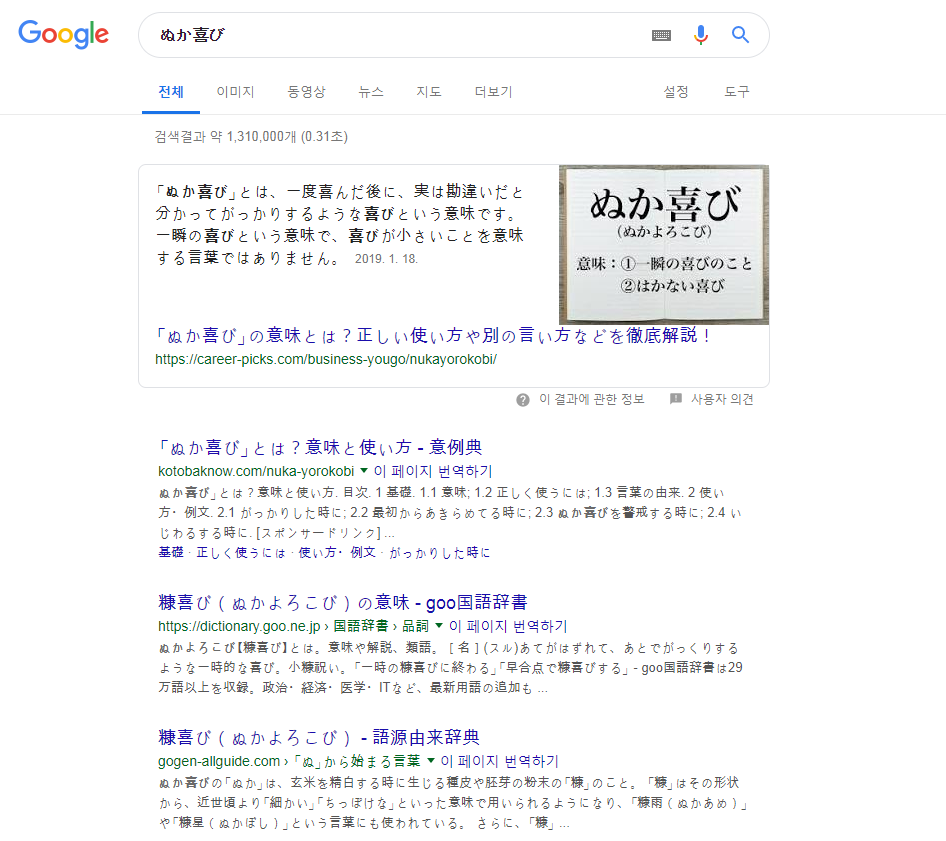Open the goo国語辞書 糠喜び result title
This screenshot has height=841, width=946.
(x=343, y=602)
